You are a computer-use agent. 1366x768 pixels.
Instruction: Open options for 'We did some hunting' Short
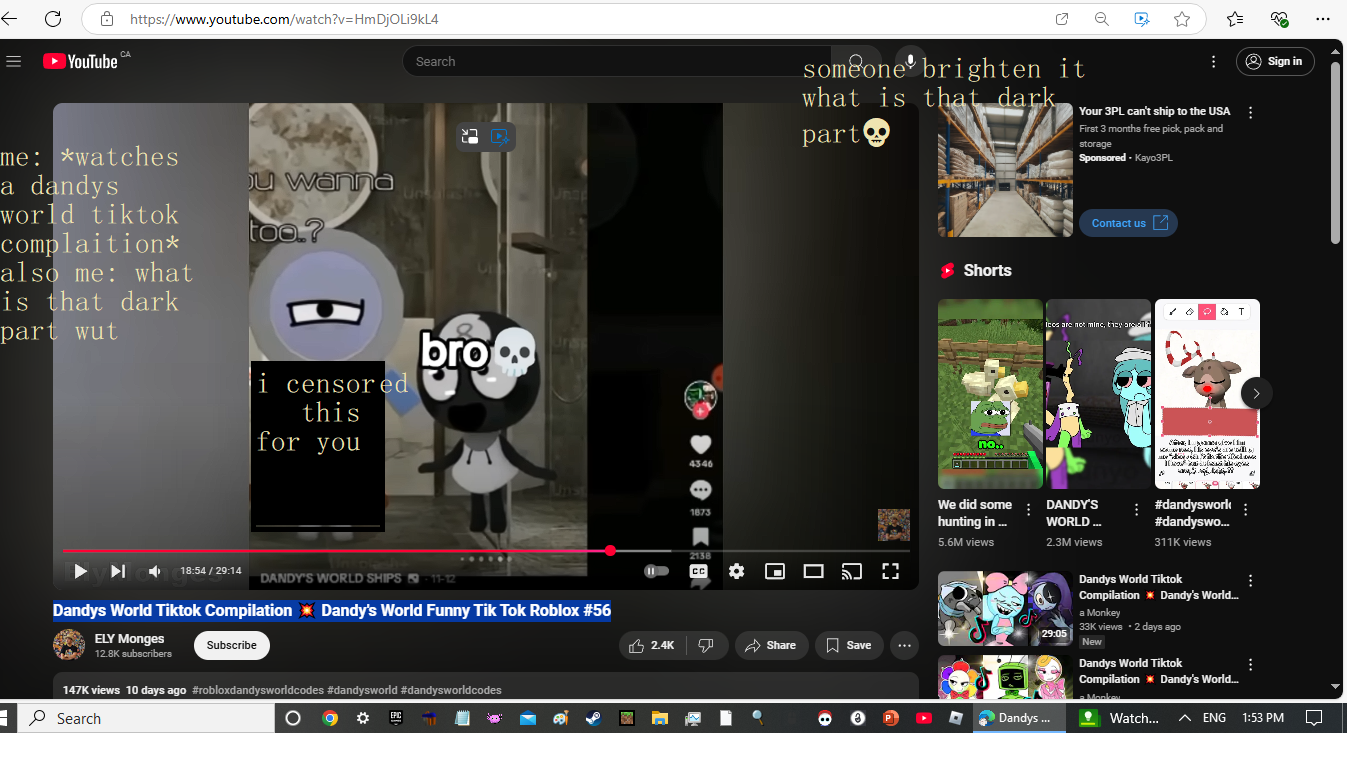[1028, 510]
